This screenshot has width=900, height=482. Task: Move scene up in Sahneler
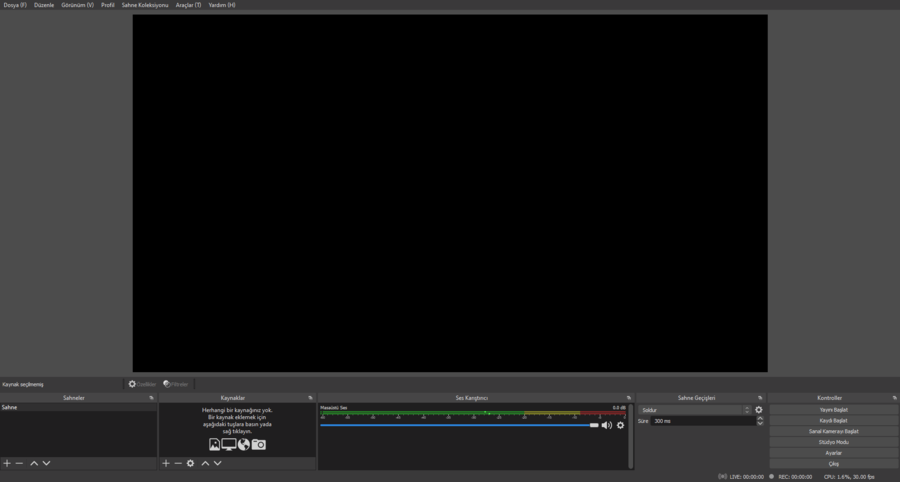coord(34,463)
